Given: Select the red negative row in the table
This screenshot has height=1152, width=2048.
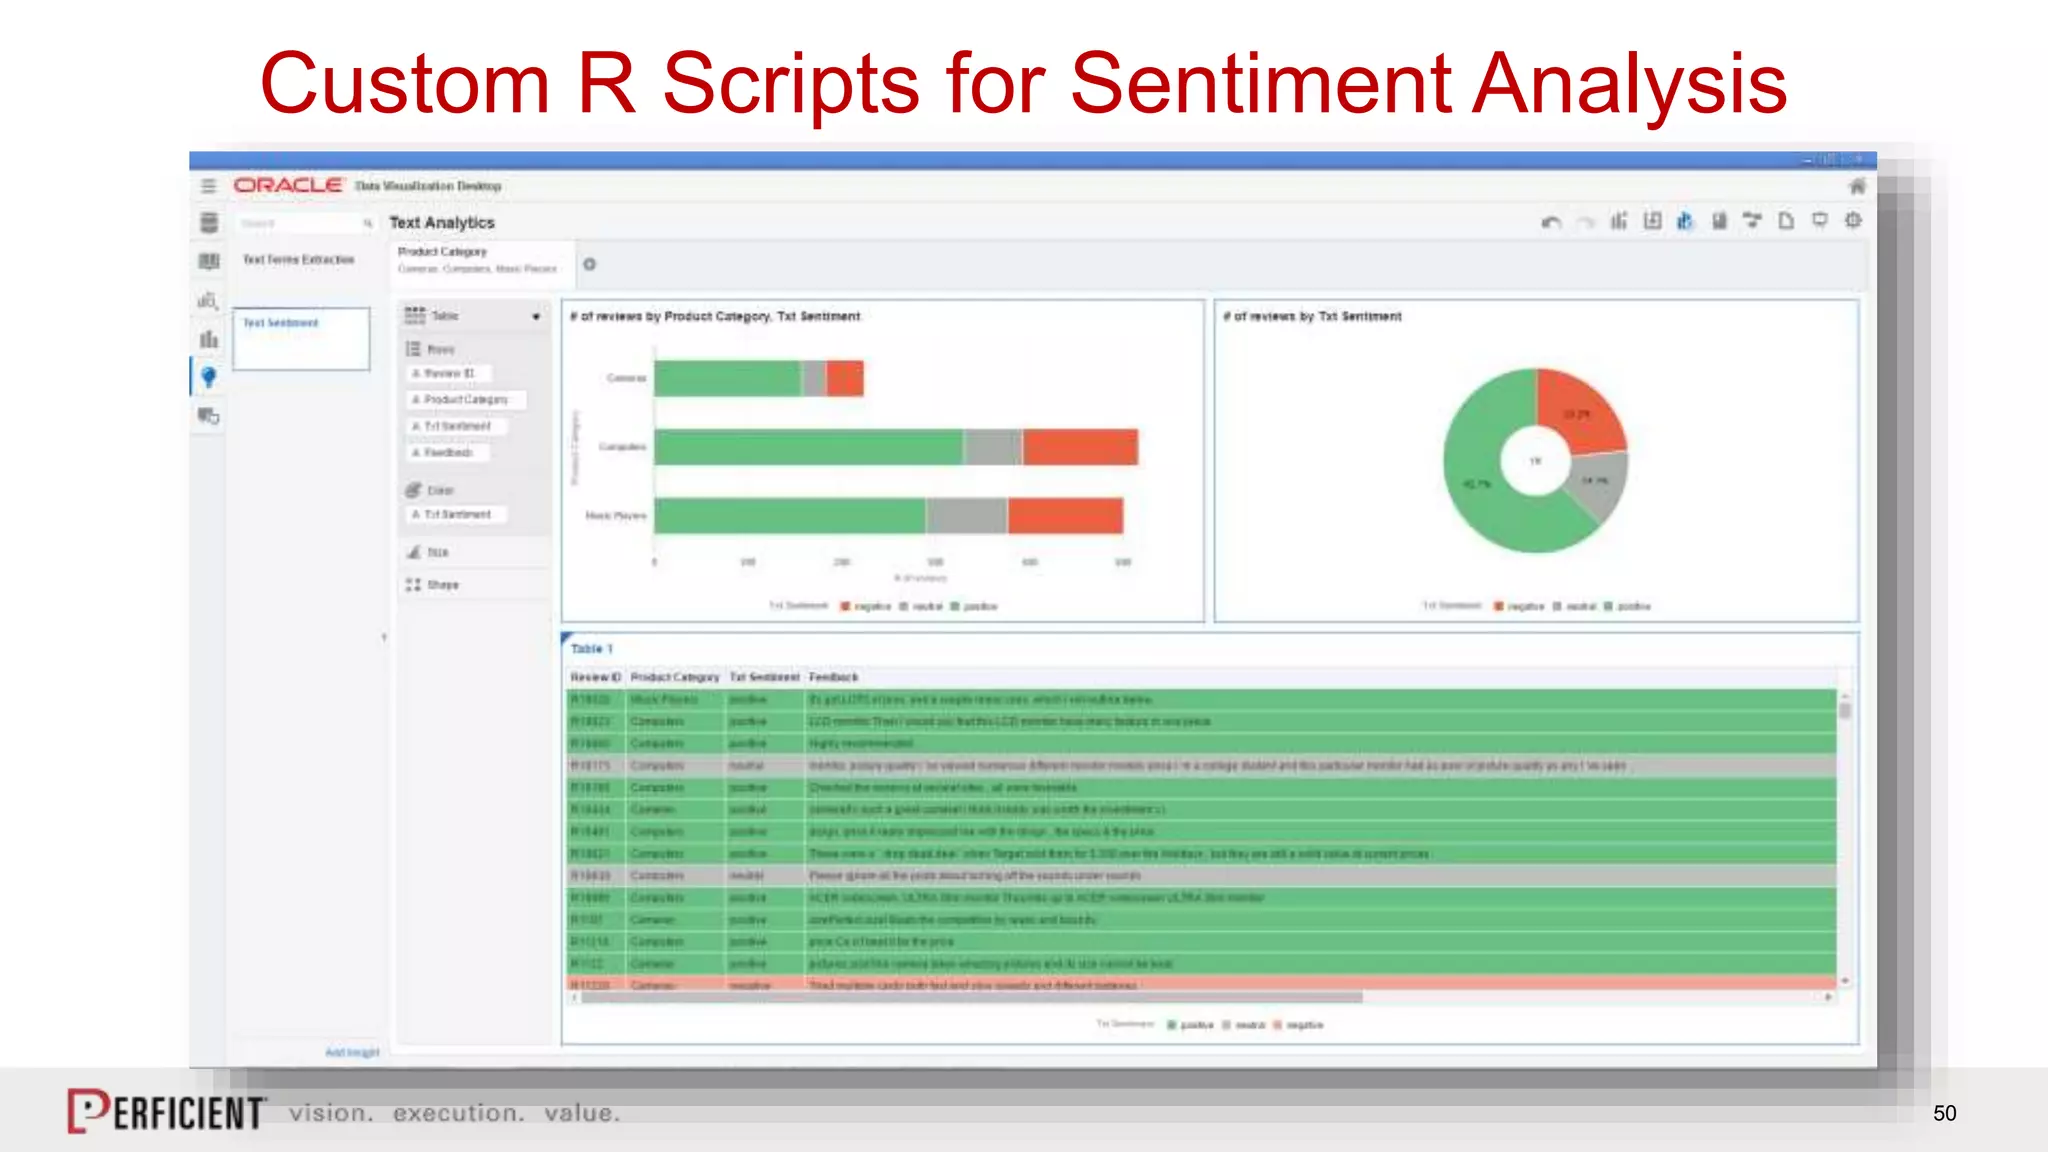Looking at the screenshot, I should [x=1201, y=985].
